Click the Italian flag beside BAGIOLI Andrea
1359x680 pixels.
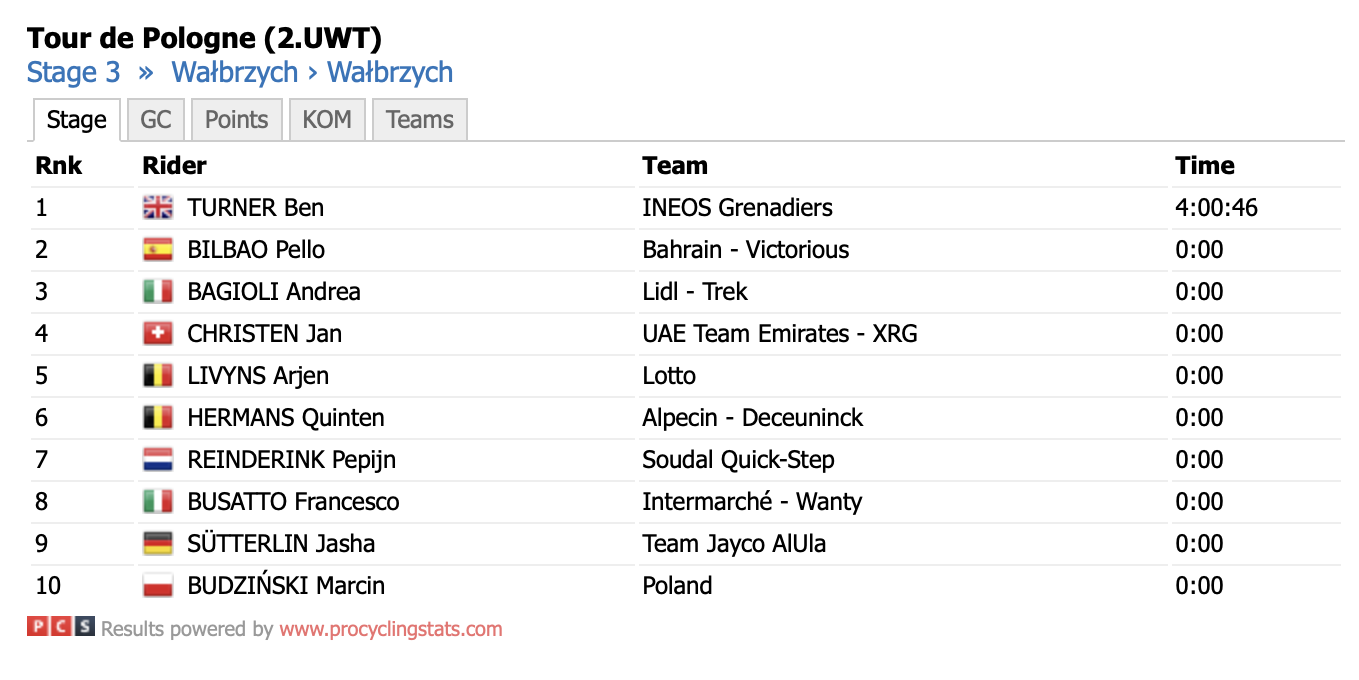[x=158, y=292]
